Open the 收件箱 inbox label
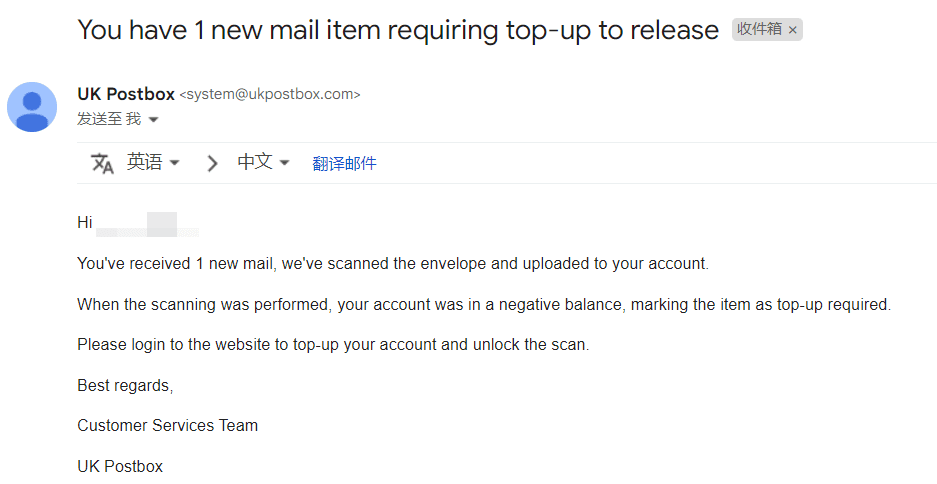Viewport: 937px width, 484px height. pos(760,29)
